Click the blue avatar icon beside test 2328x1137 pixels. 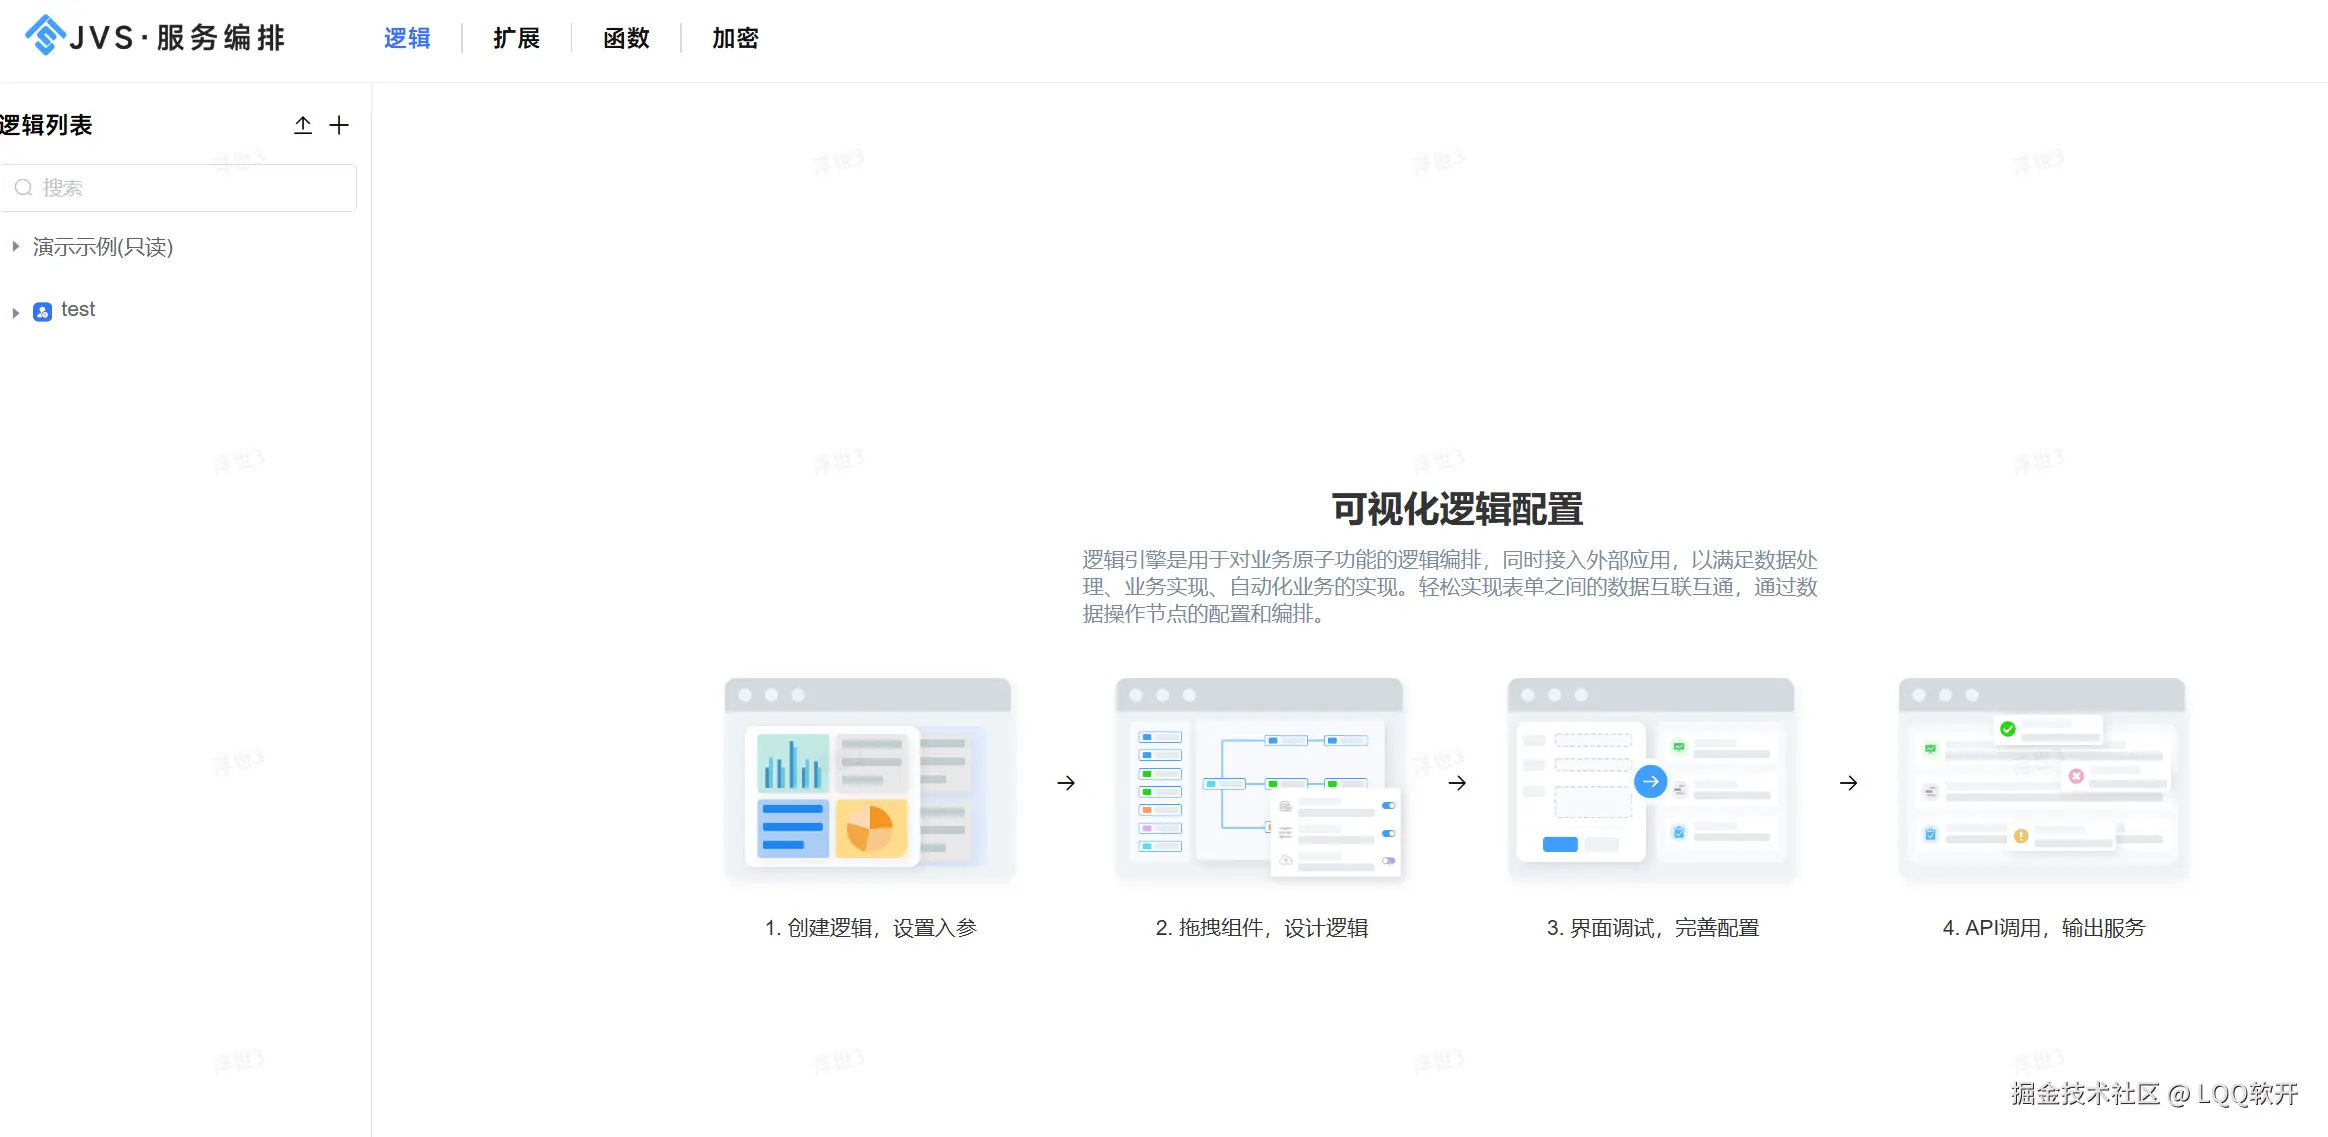tap(42, 311)
